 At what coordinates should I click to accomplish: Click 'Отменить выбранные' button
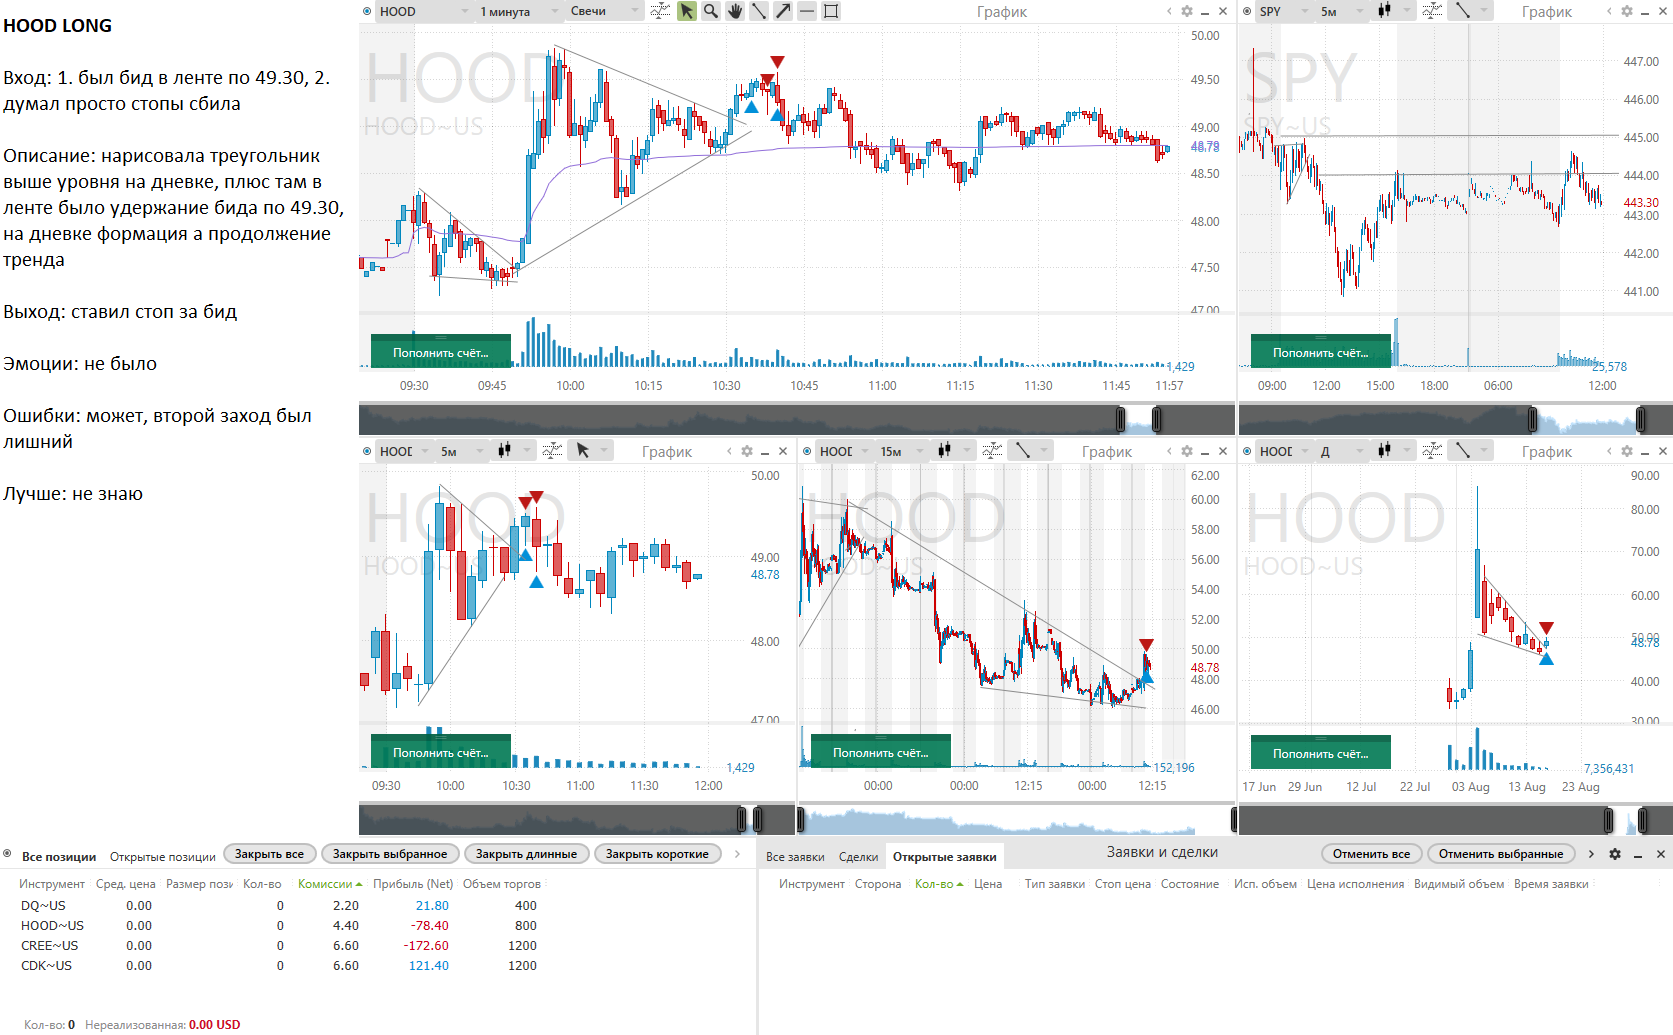point(1500,854)
